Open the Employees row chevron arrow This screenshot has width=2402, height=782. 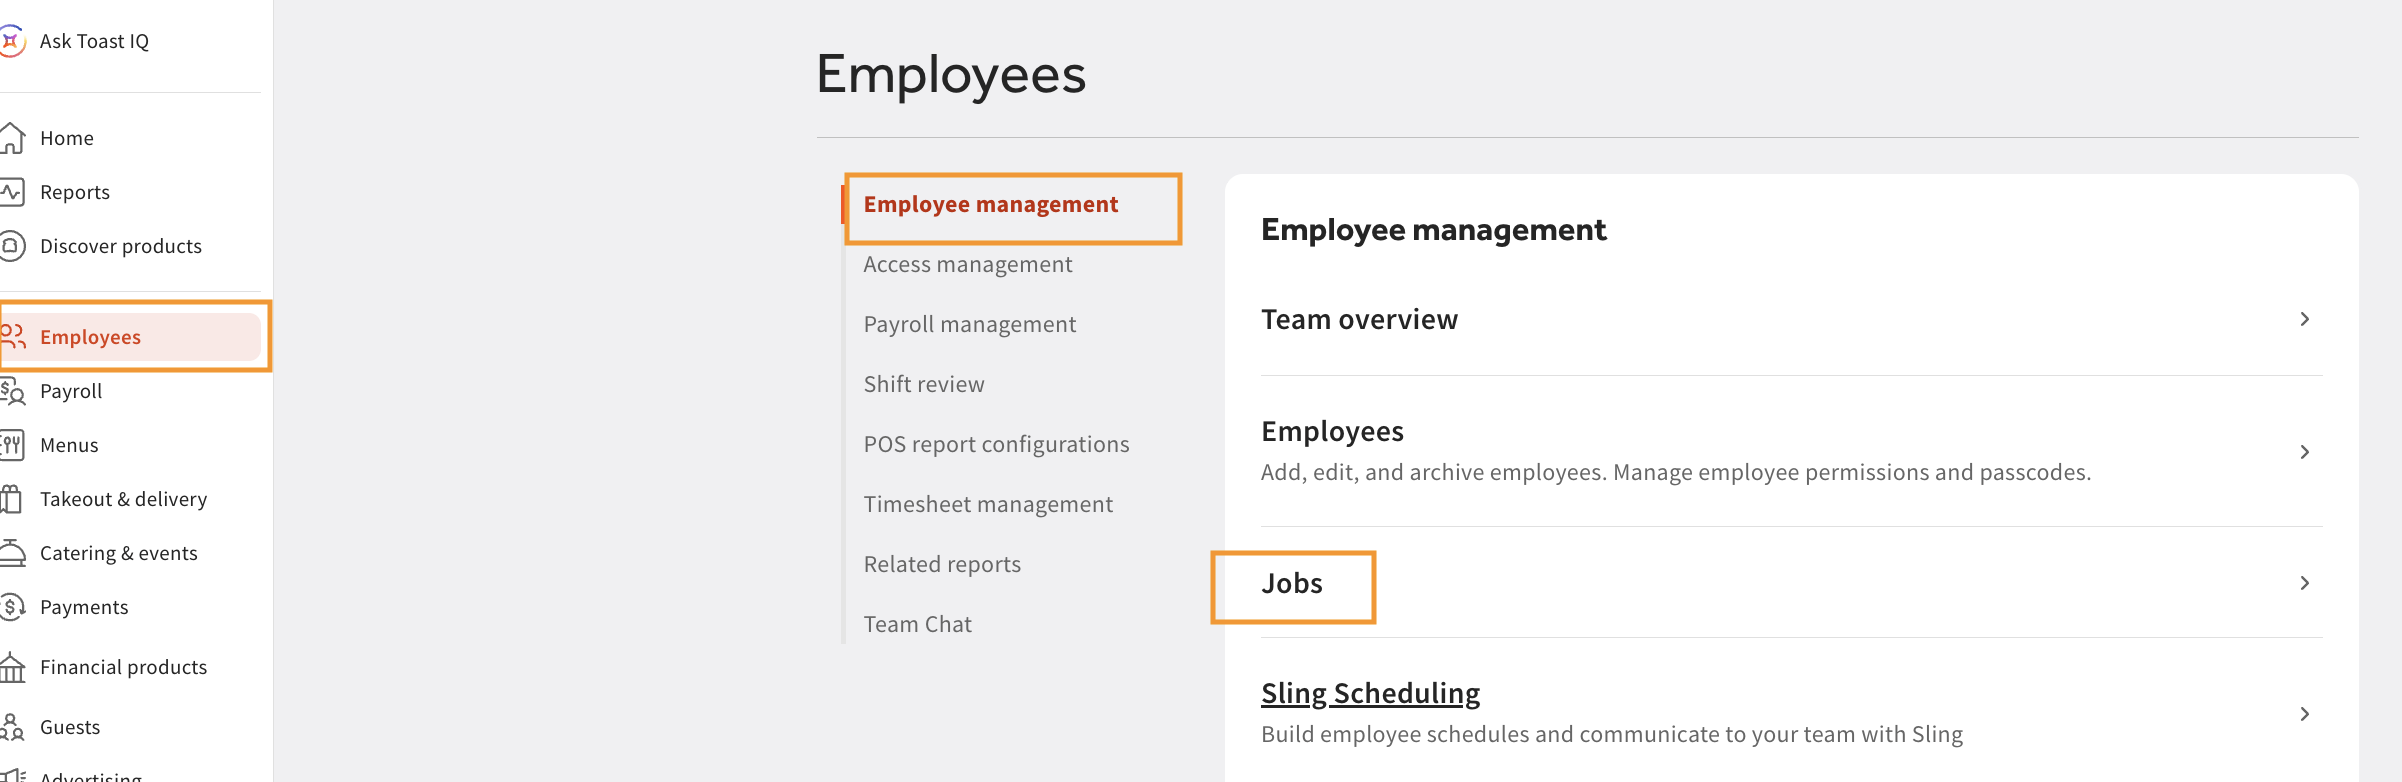click(x=2304, y=452)
